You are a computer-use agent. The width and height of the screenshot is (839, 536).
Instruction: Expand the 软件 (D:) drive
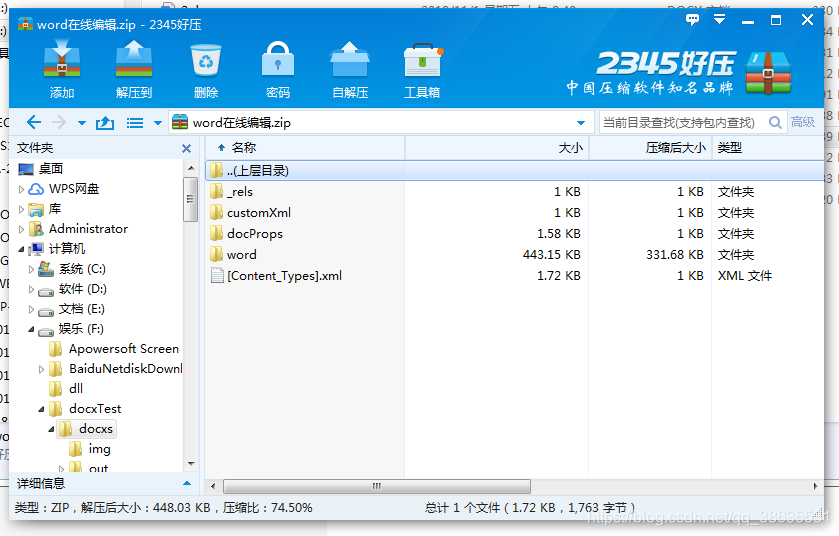32,289
